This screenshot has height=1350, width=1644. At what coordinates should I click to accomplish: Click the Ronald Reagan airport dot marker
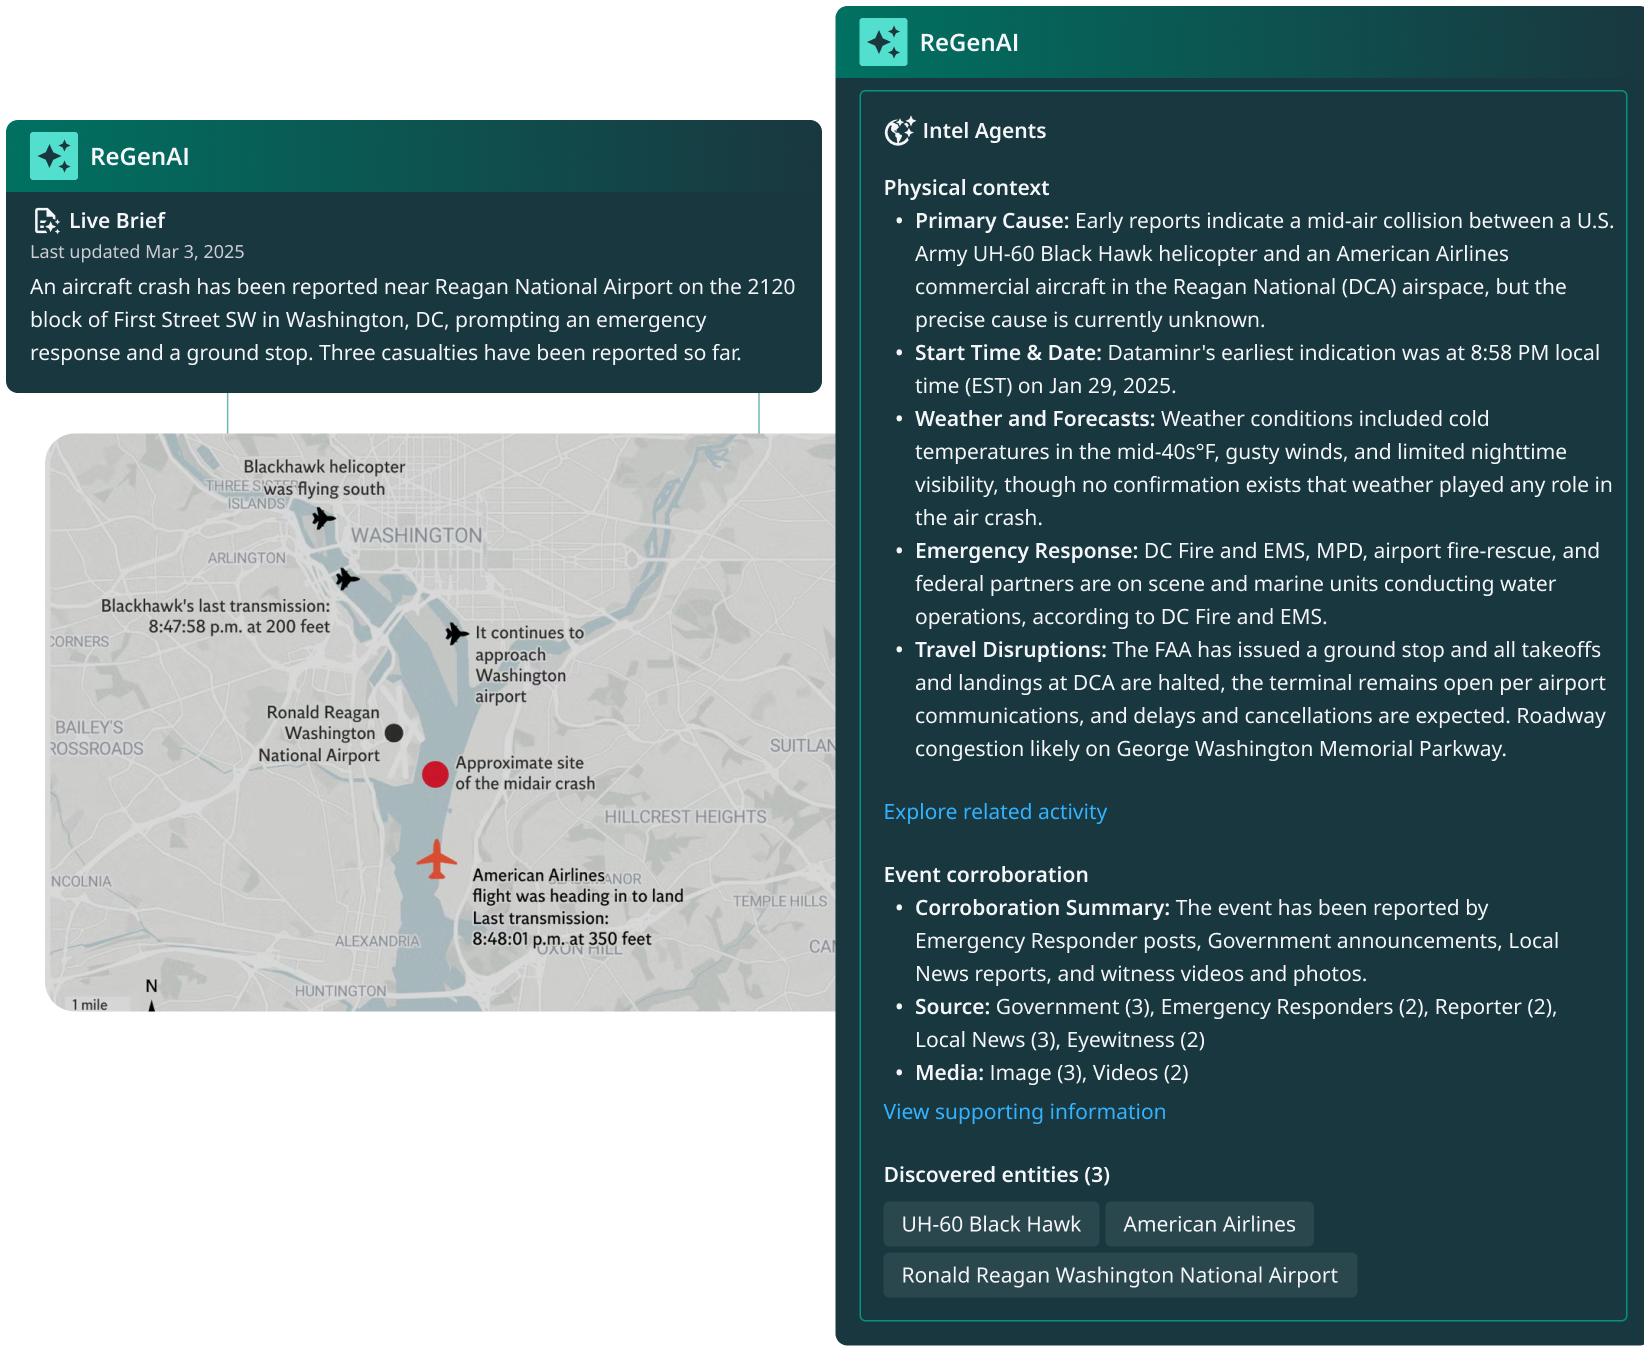(x=394, y=733)
